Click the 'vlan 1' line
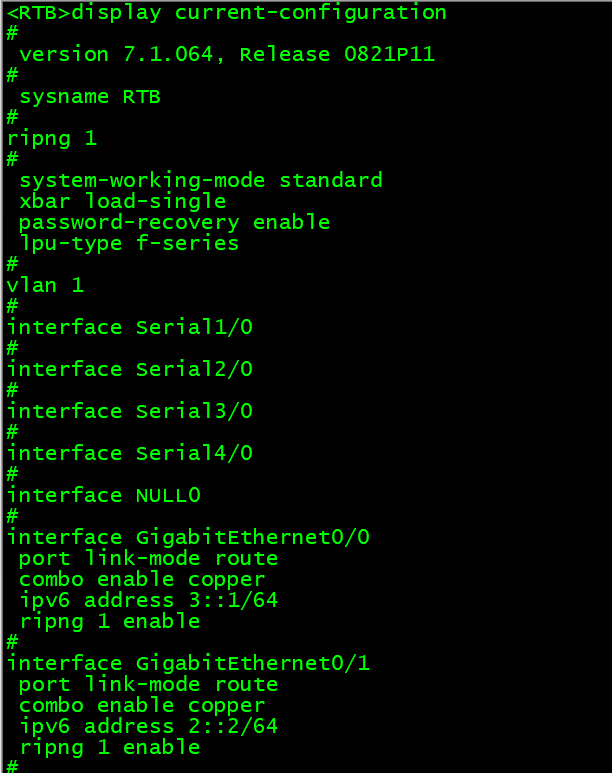 coord(45,286)
